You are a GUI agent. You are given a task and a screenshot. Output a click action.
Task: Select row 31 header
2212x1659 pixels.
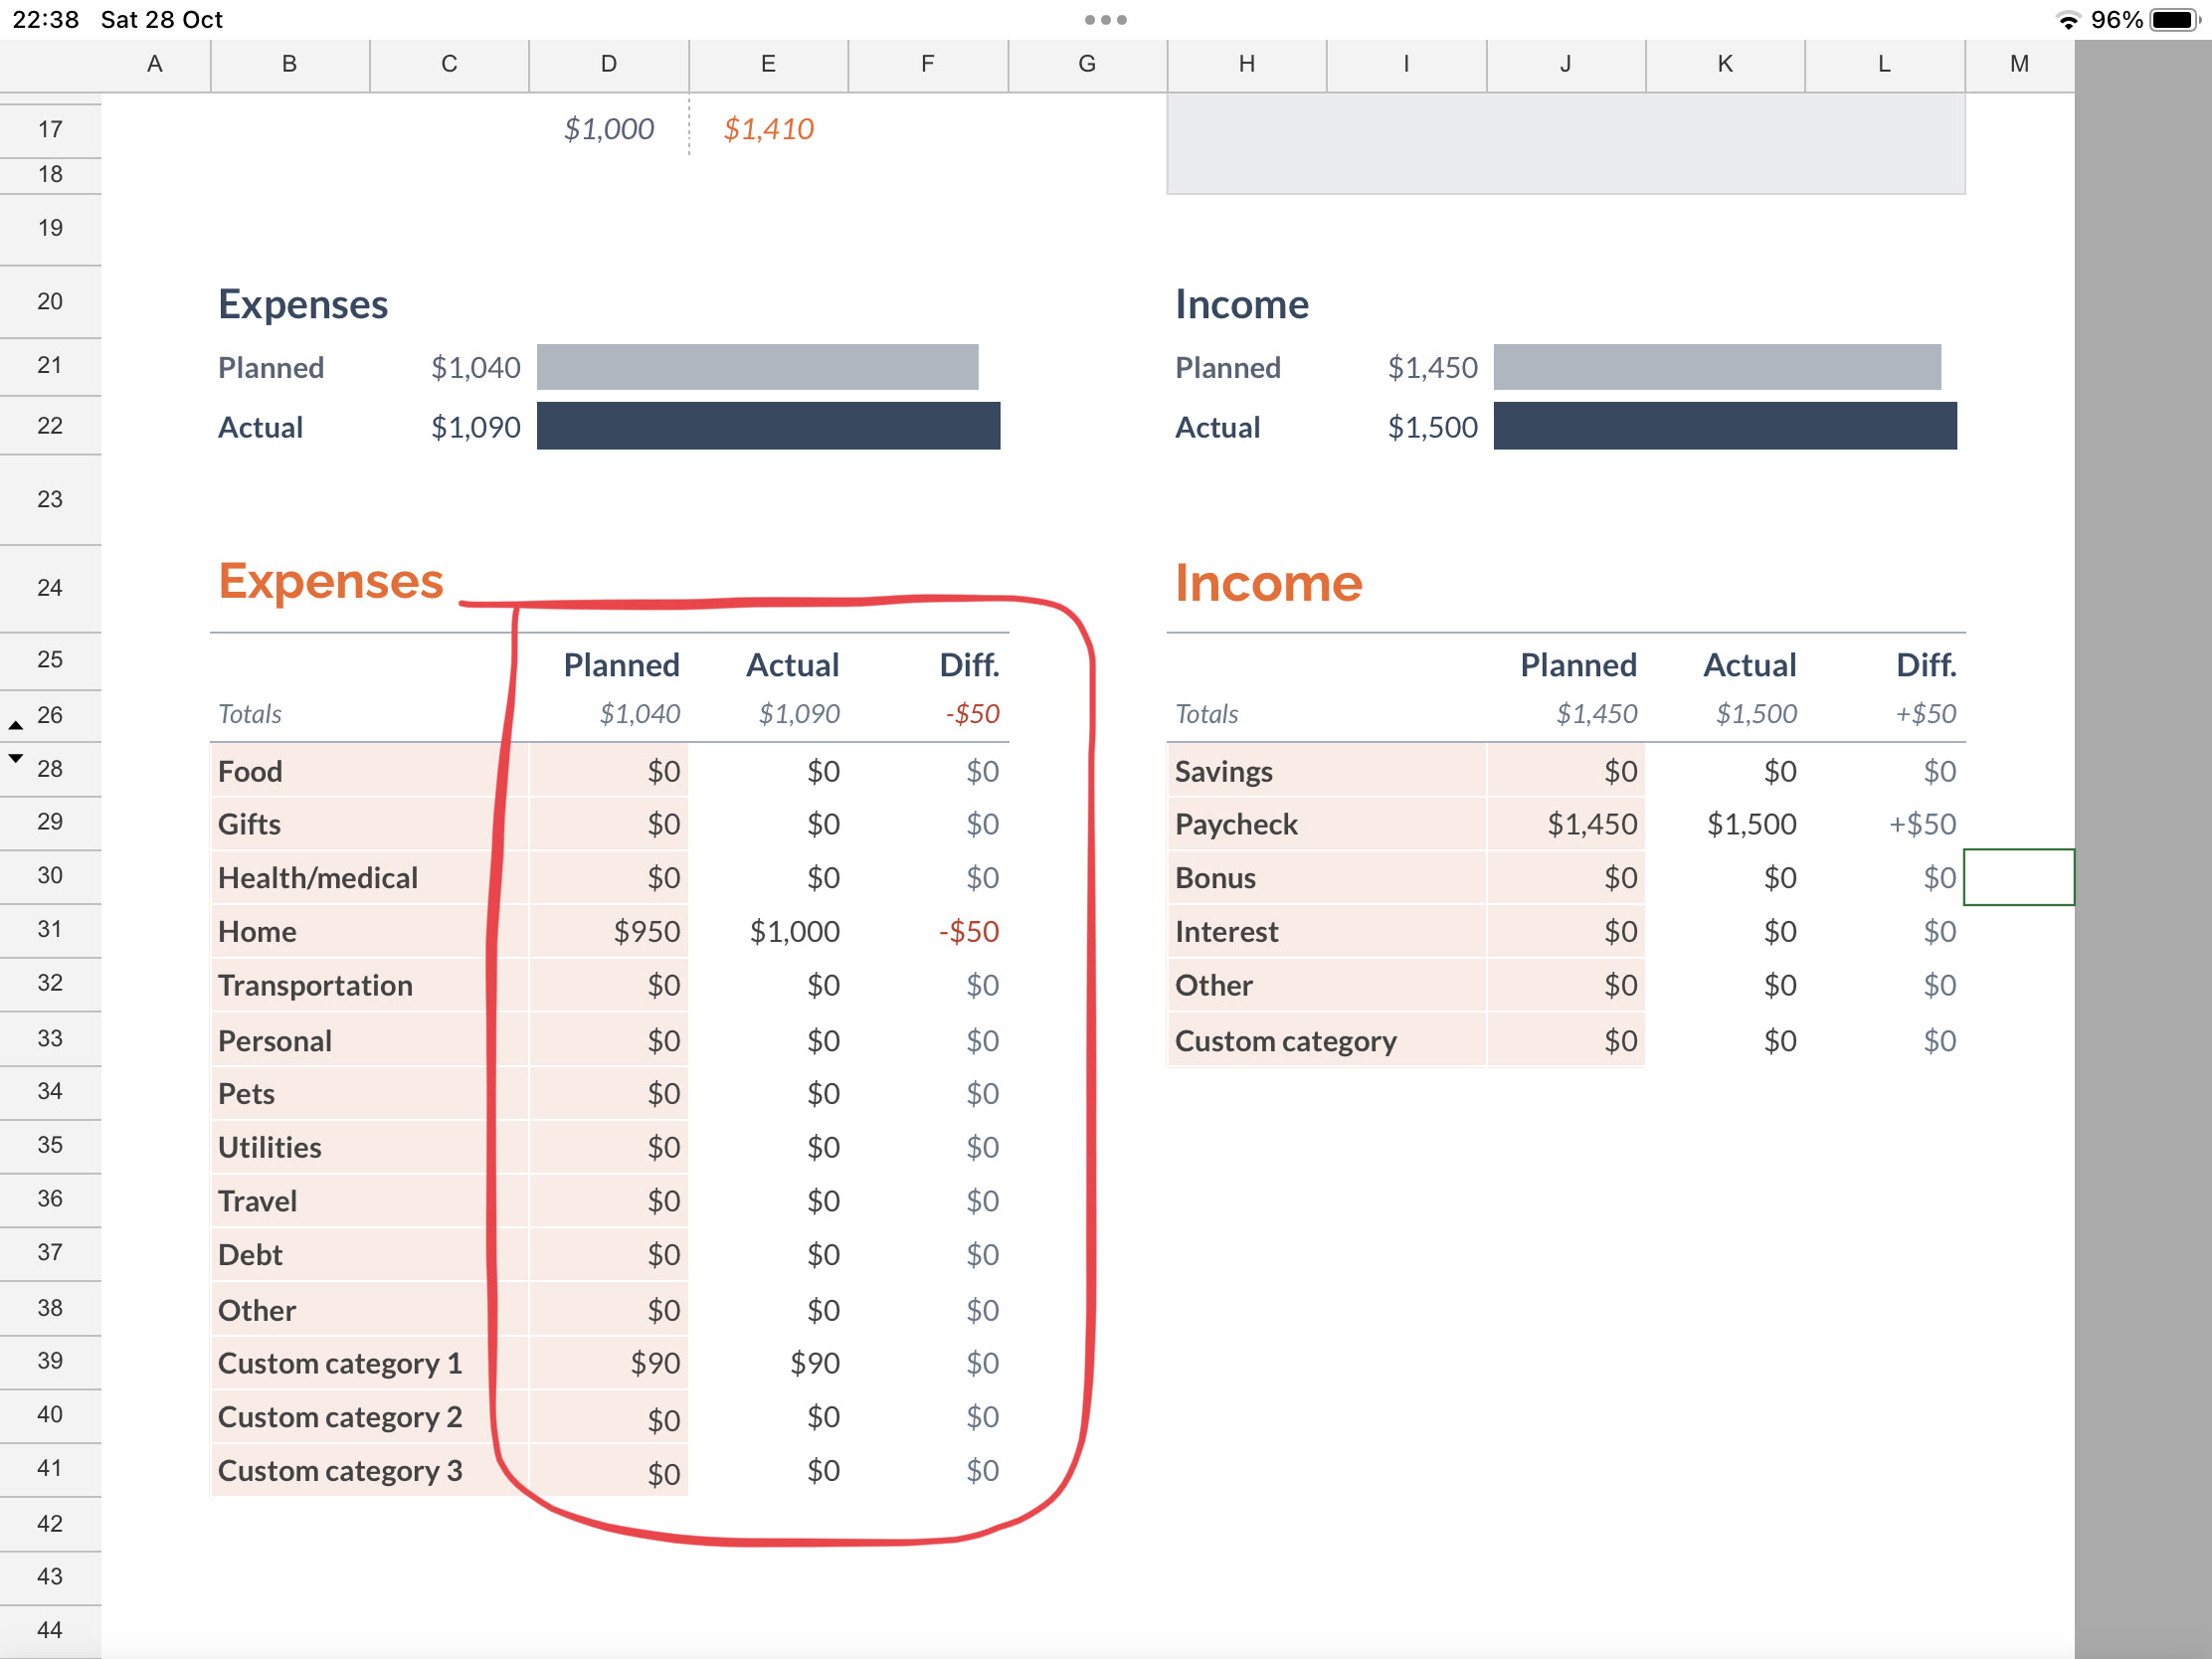(x=50, y=929)
